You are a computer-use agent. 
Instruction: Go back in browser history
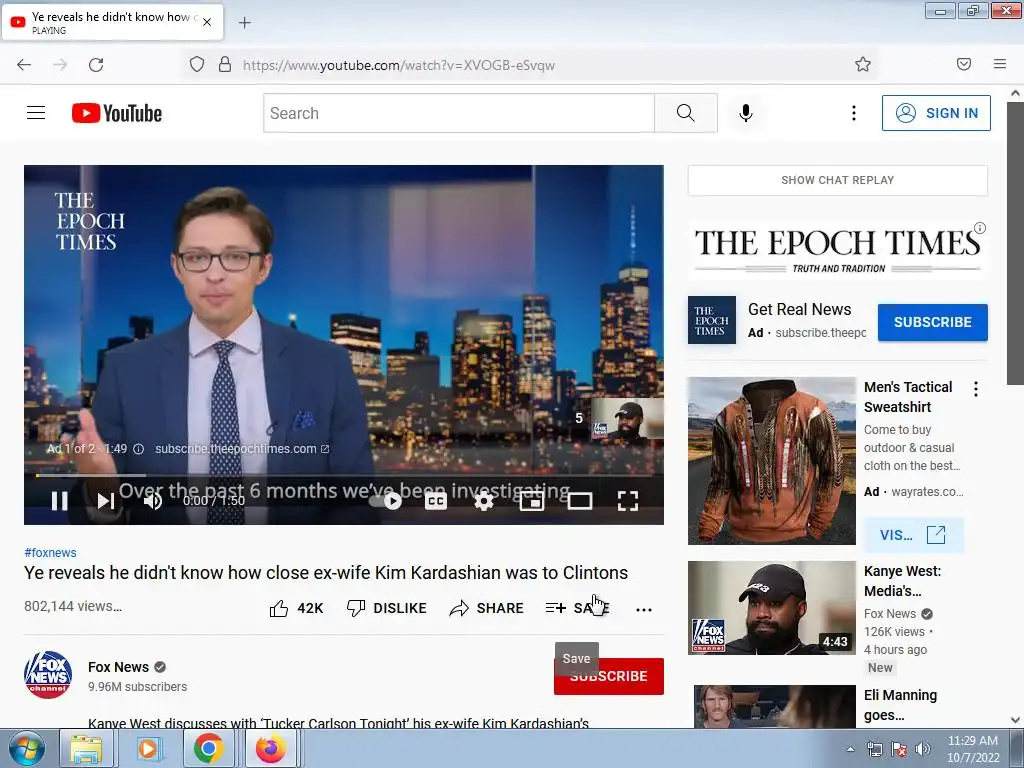click(24, 65)
